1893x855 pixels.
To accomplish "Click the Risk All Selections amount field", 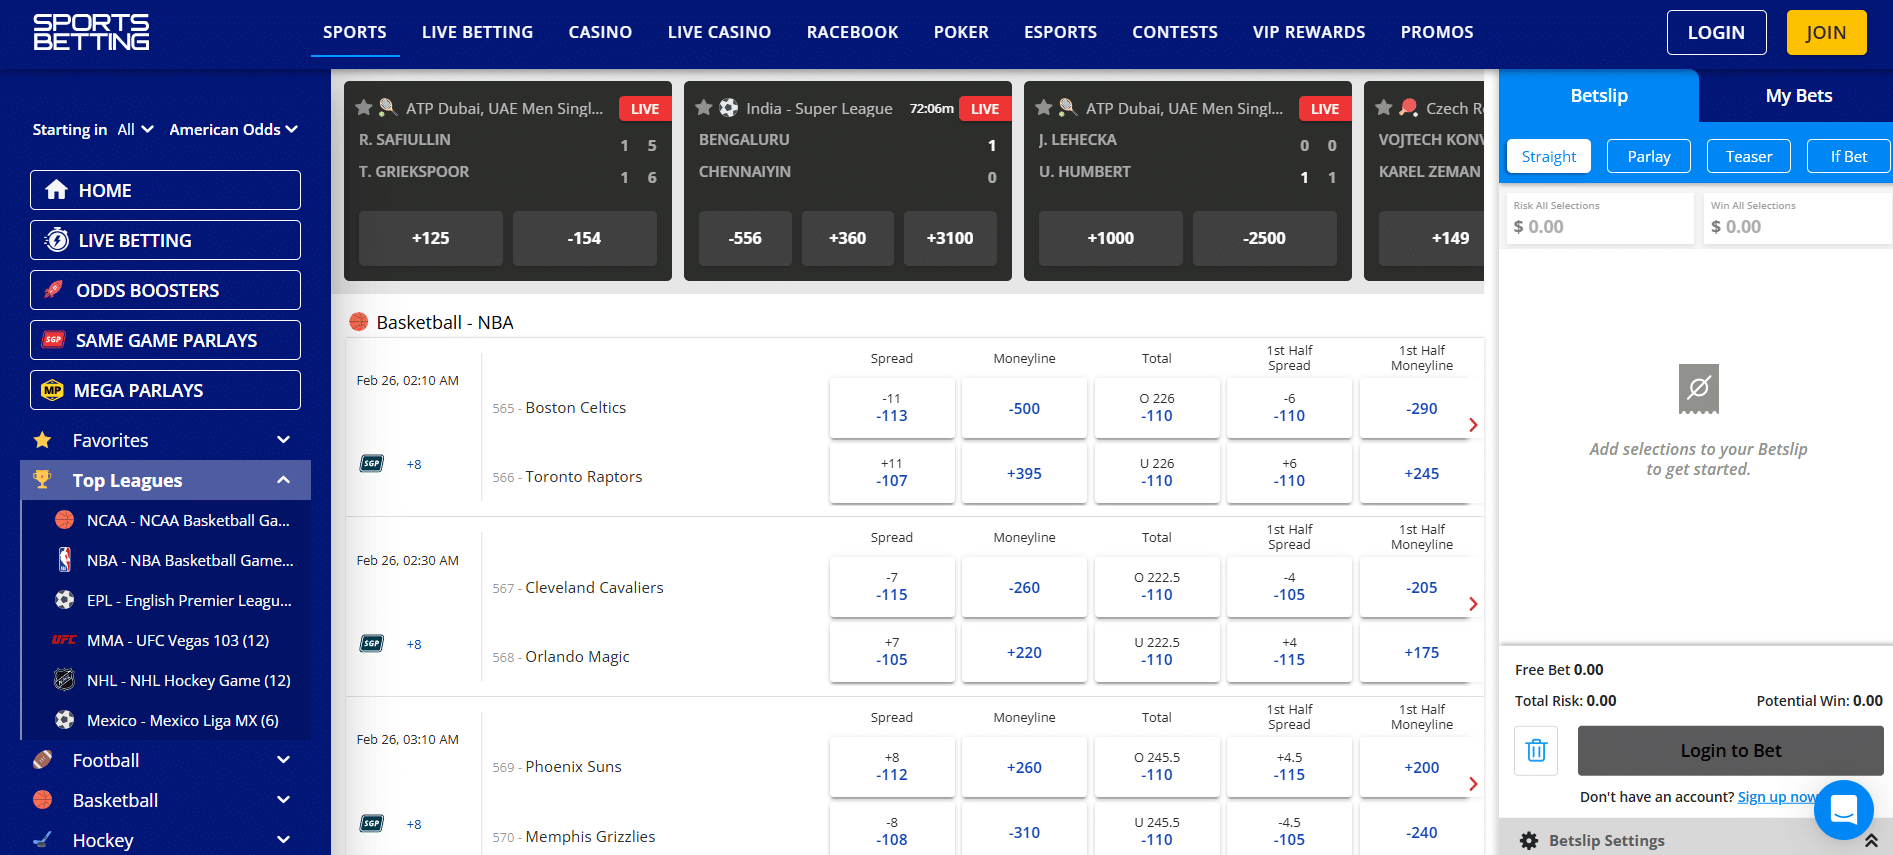I will (x=1600, y=218).
